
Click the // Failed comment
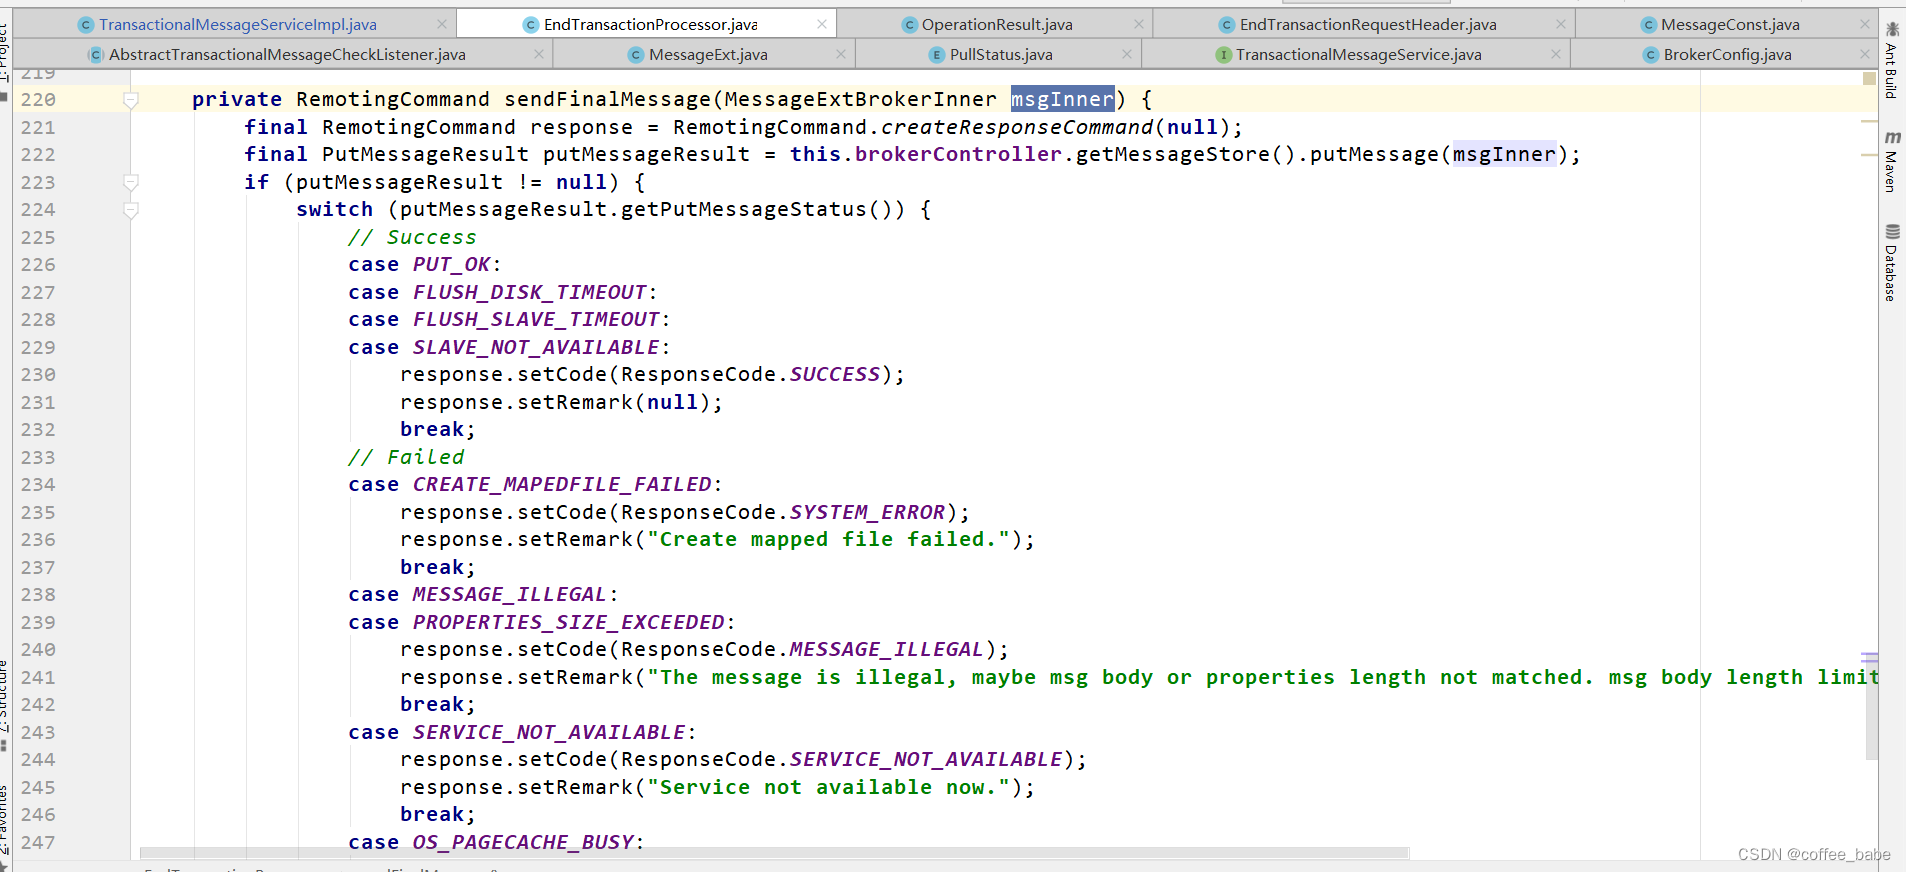[406, 457]
